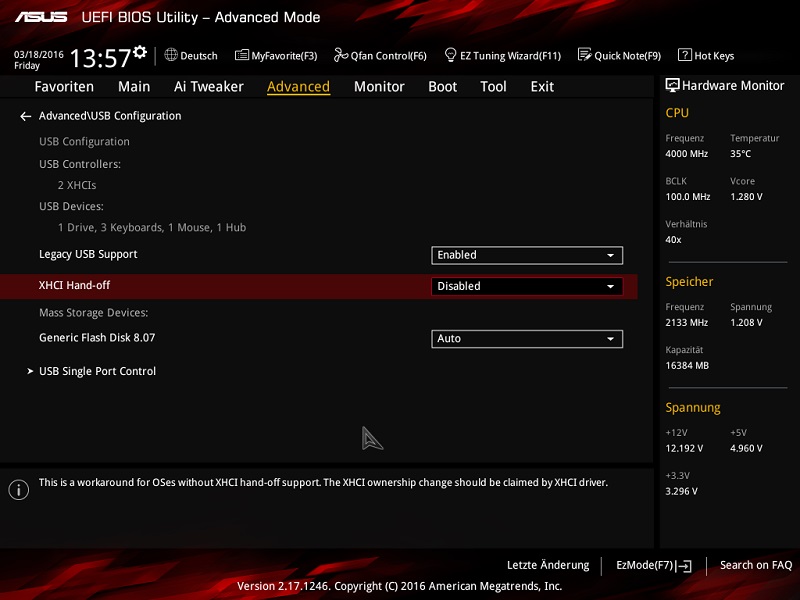Click '1 Drive, 3 Keyboards, 1 Mouse, 1 Hub'
The image size is (800, 600).
[152, 228]
